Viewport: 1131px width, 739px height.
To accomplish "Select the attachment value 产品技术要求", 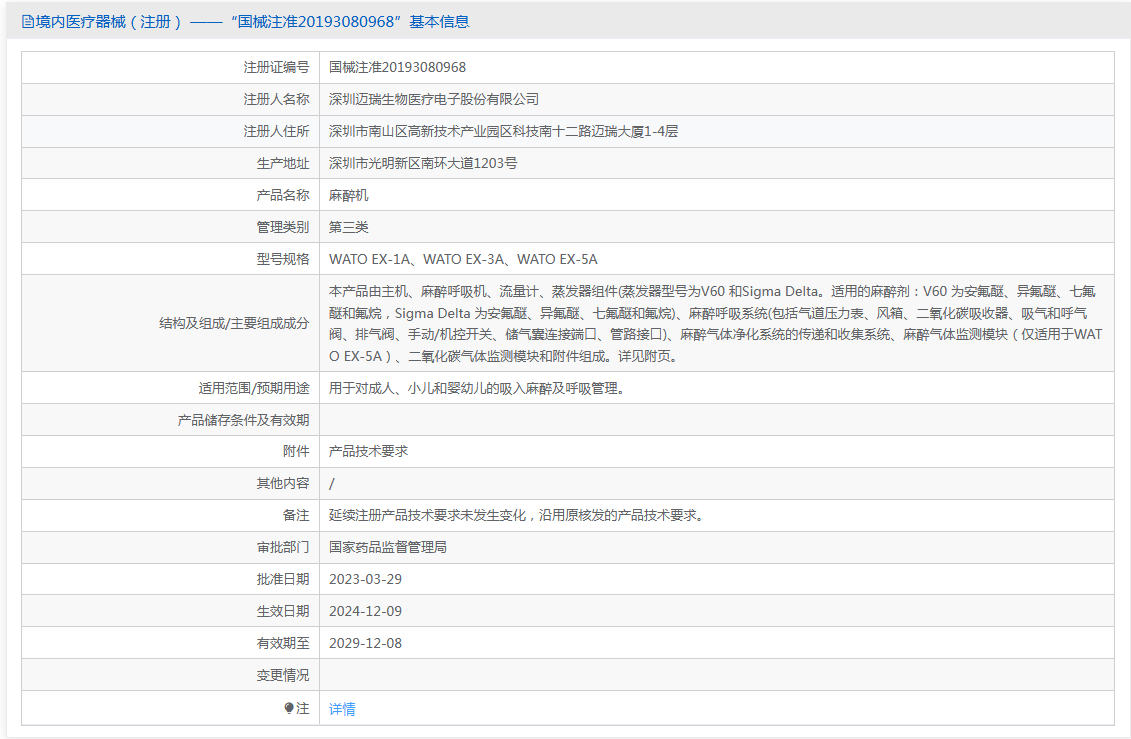I will [x=369, y=451].
